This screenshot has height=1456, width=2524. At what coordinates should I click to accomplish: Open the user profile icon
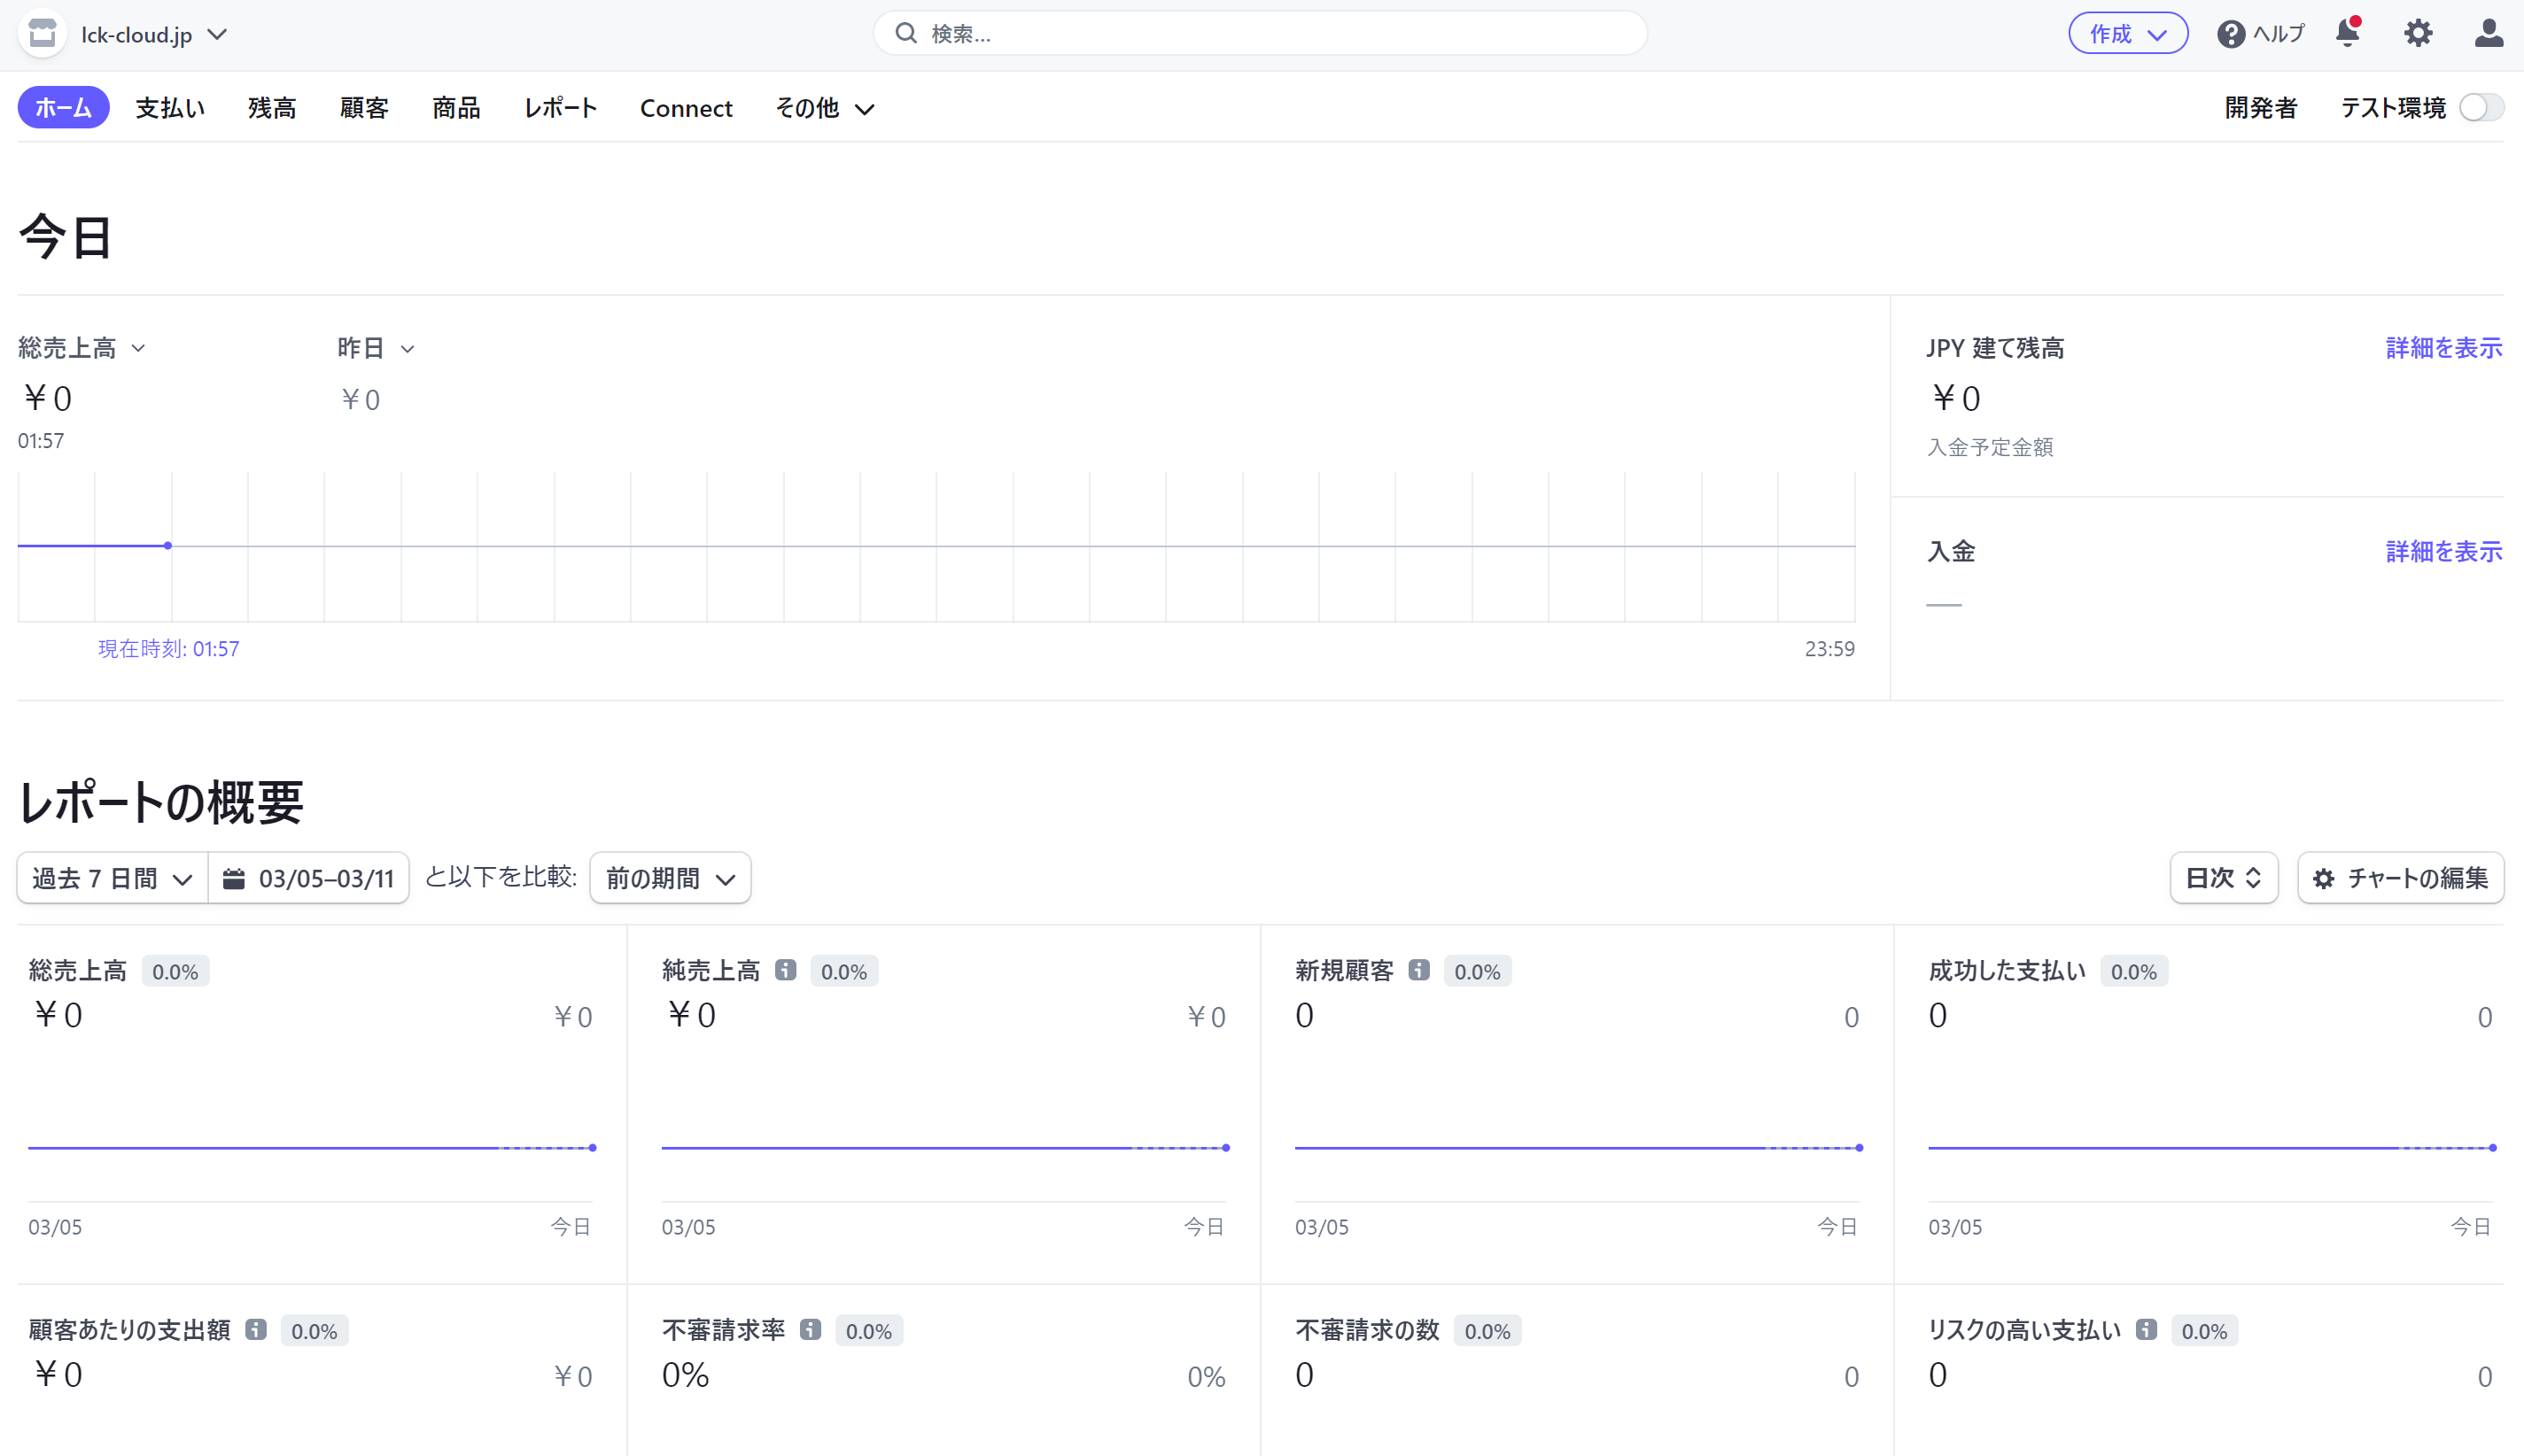point(2489,33)
